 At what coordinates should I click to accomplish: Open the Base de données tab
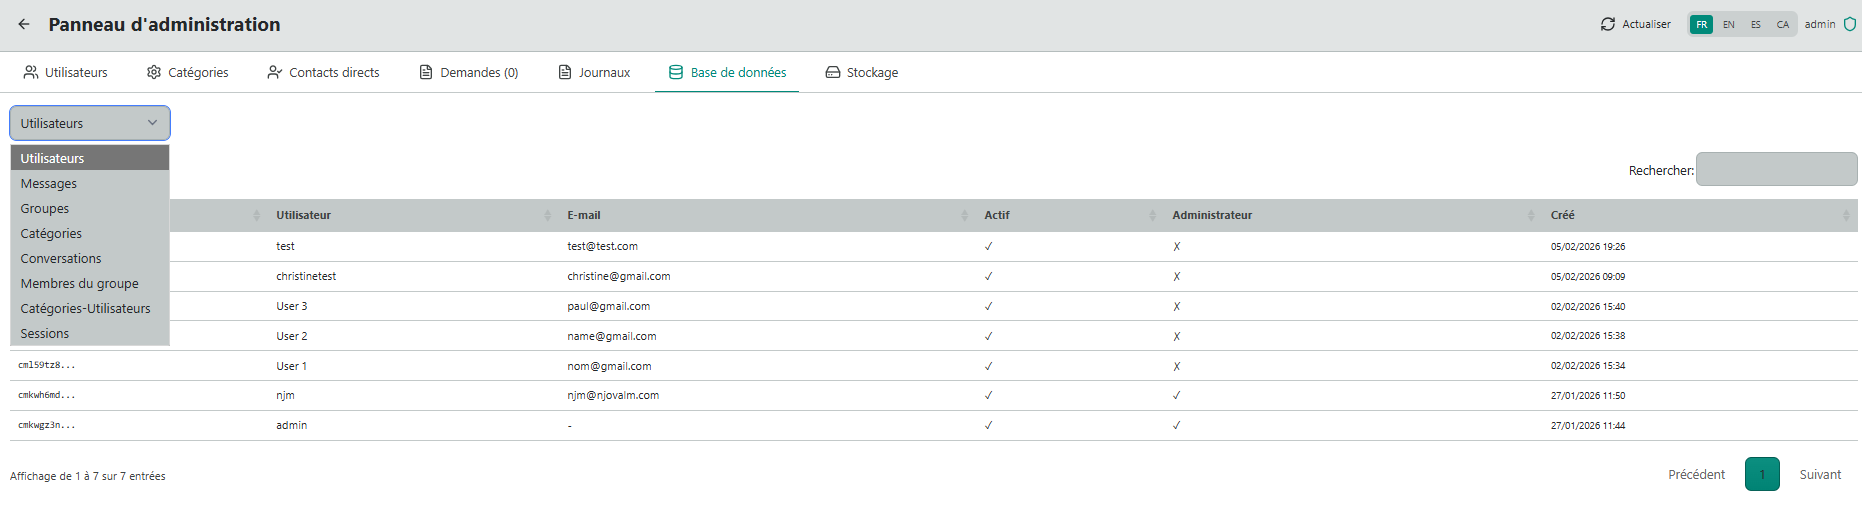coord(727,72)
